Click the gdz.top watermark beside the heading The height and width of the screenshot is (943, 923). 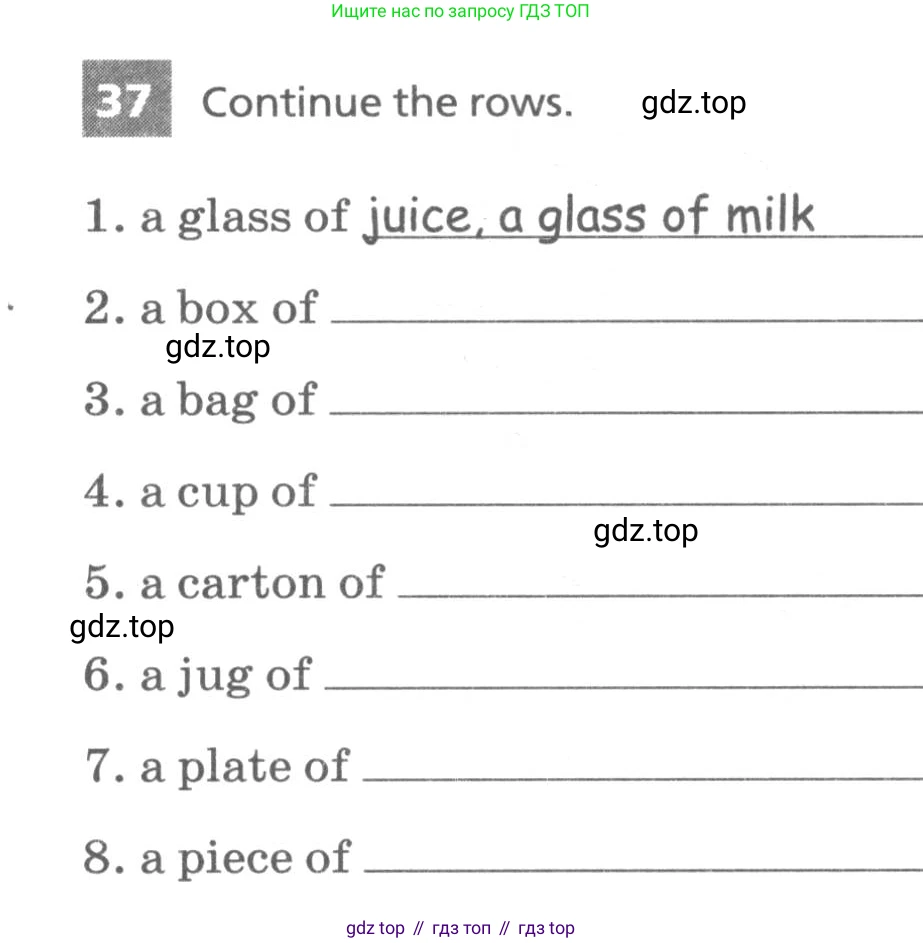694,102
